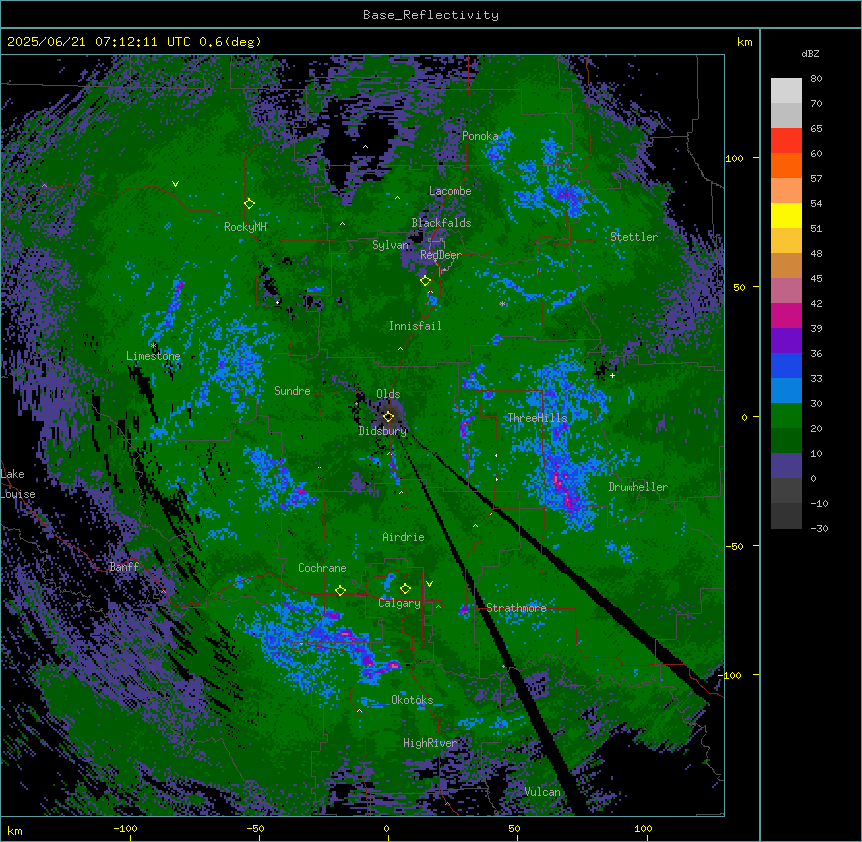Click the Banff label

(124, 567)
